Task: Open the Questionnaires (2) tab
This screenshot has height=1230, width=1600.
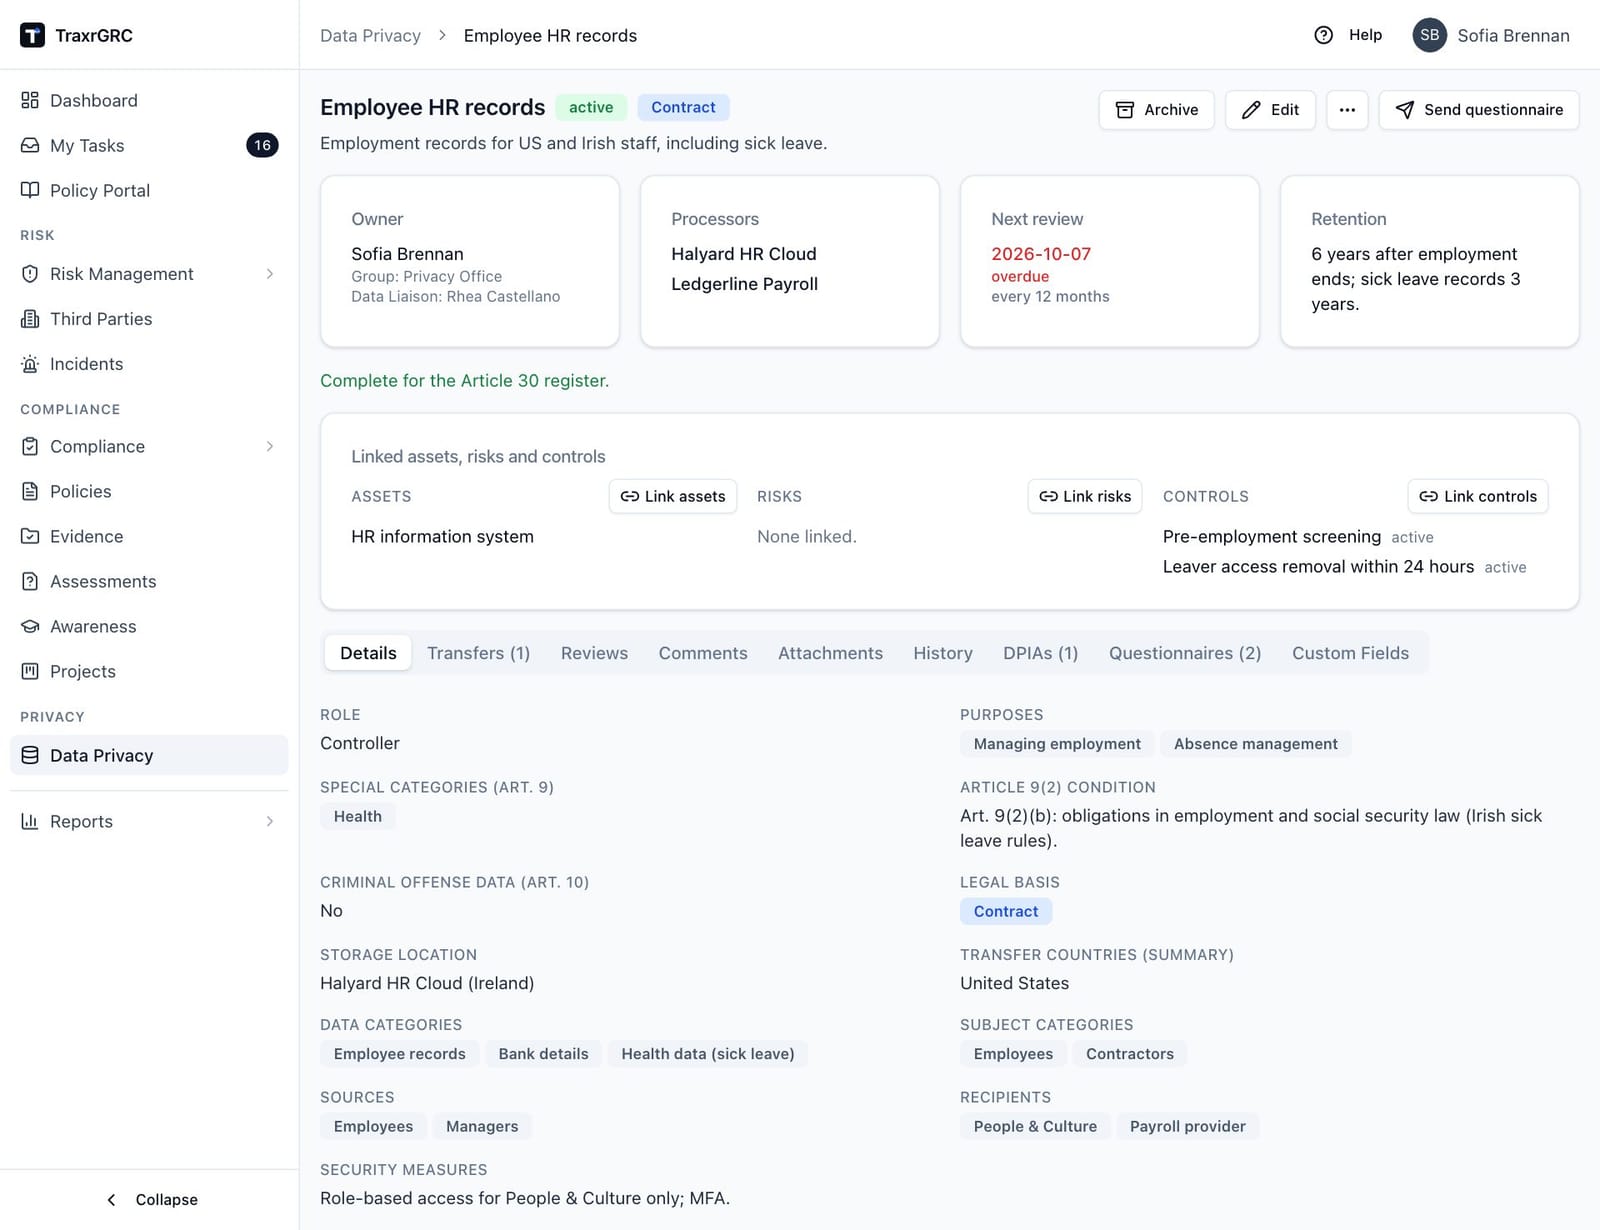Action: tap(1185, 653)
